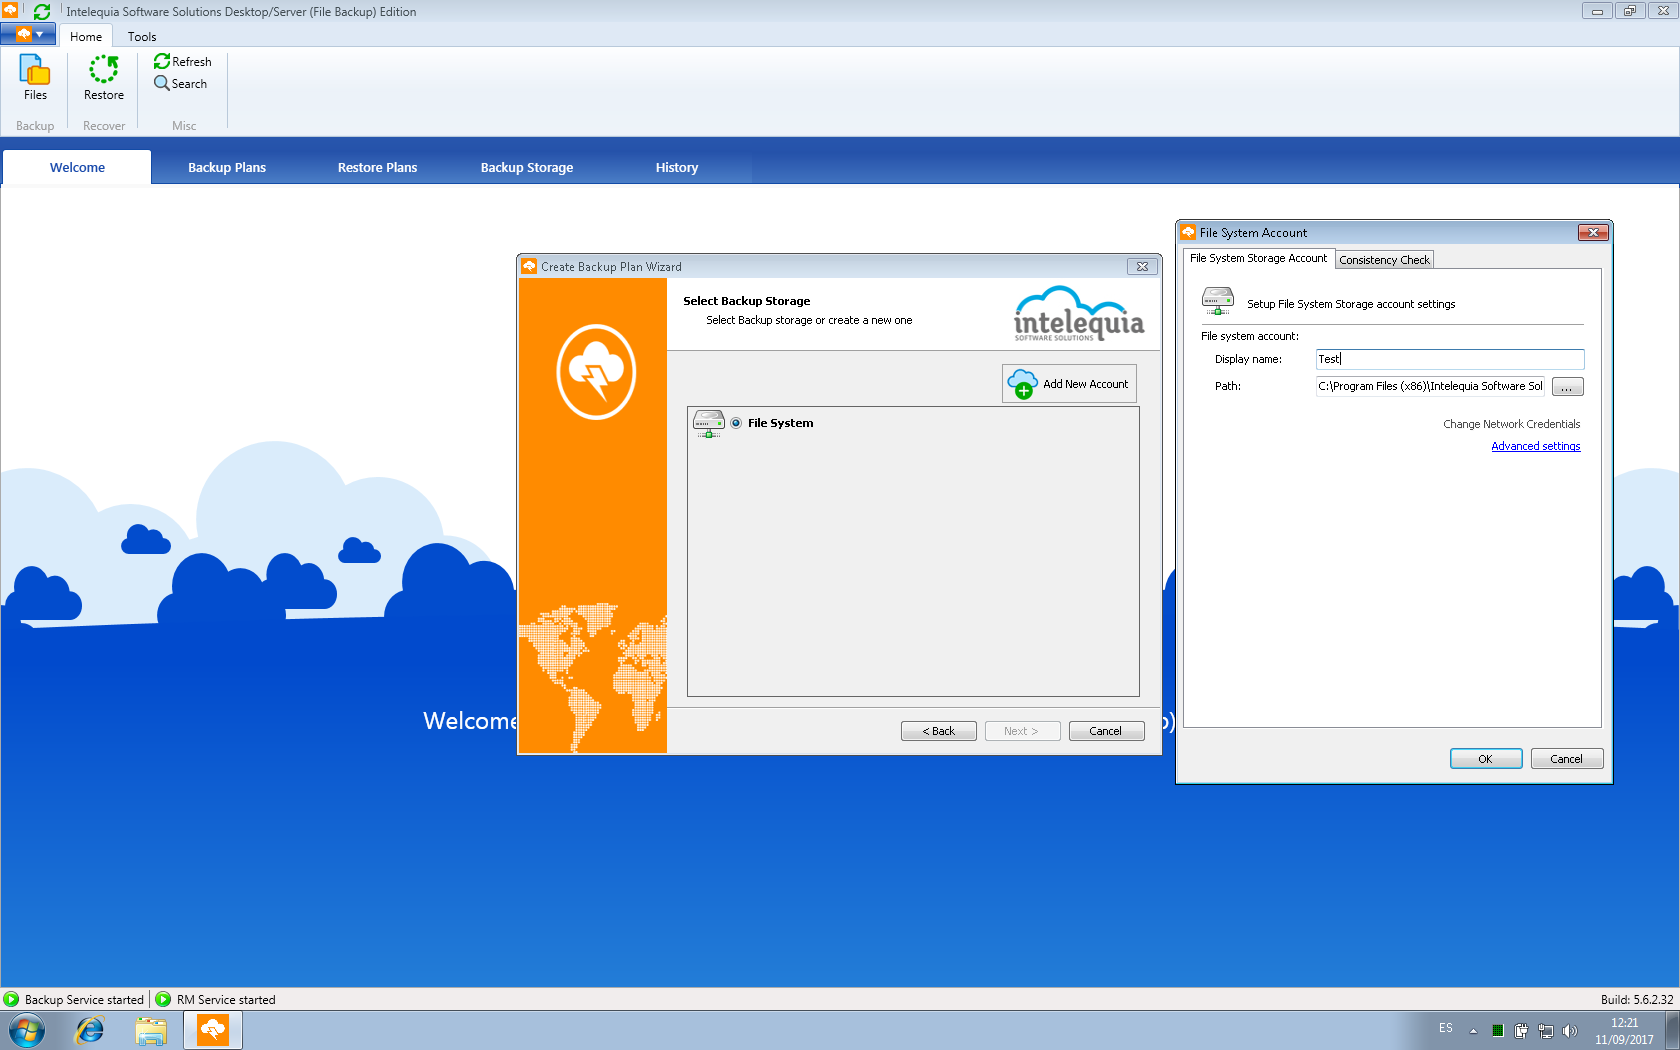Open the Backup Plans tab

[x=227, y=168]
